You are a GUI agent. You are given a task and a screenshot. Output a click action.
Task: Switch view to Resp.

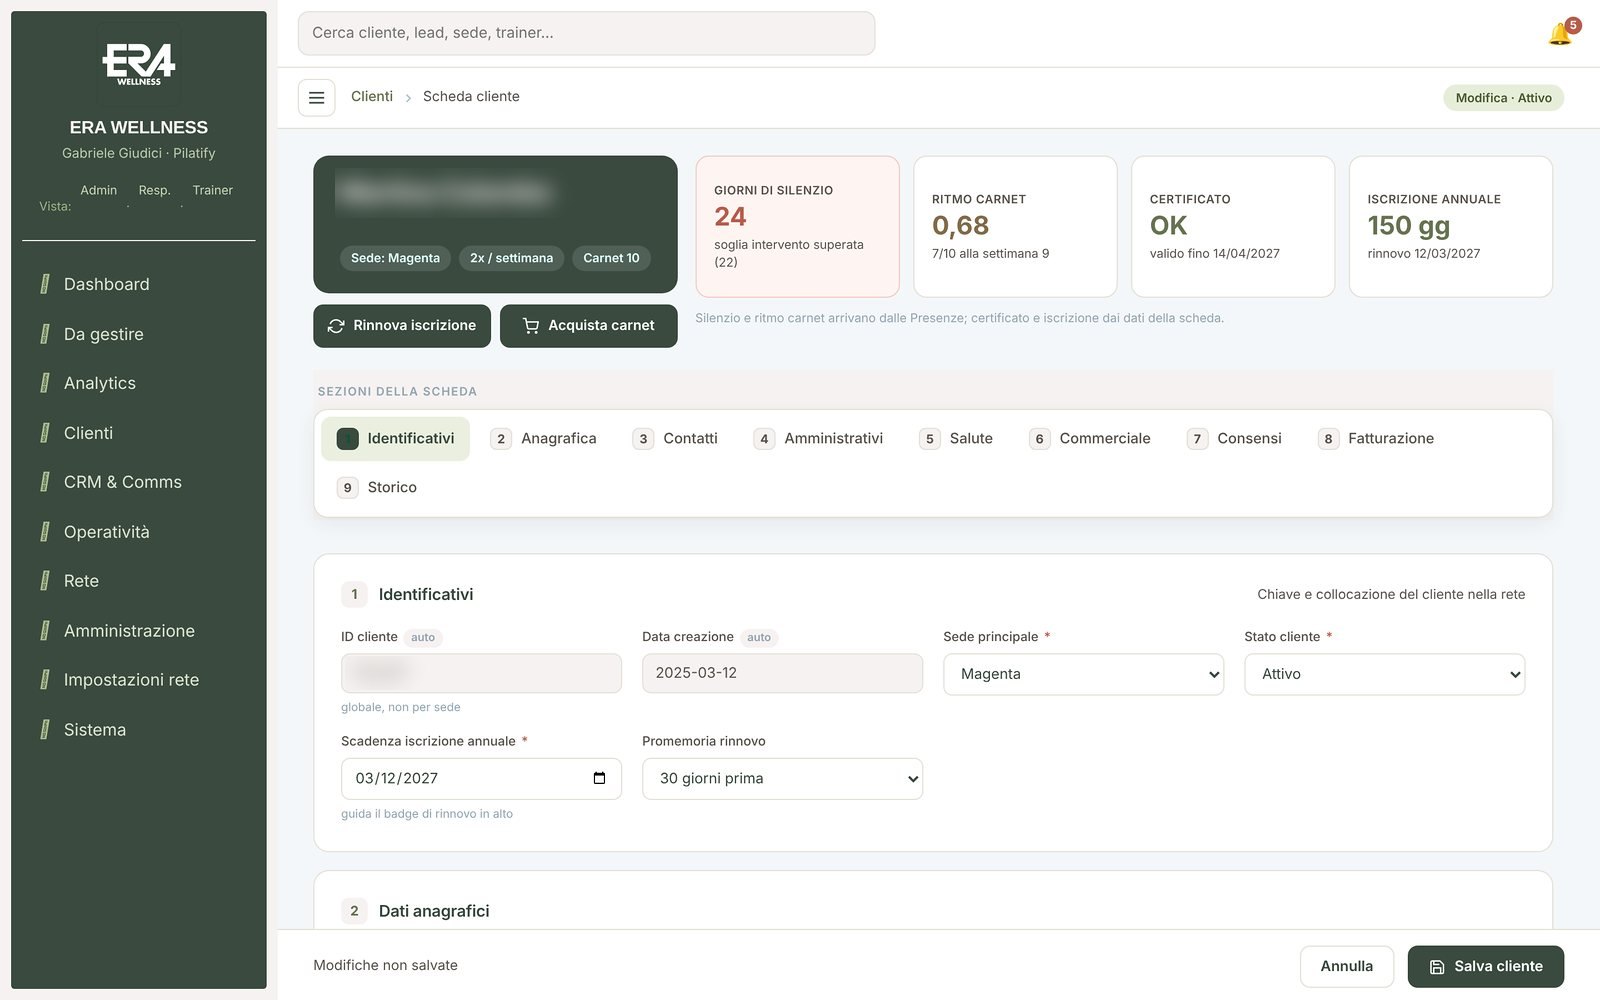(x=154, y=190)
